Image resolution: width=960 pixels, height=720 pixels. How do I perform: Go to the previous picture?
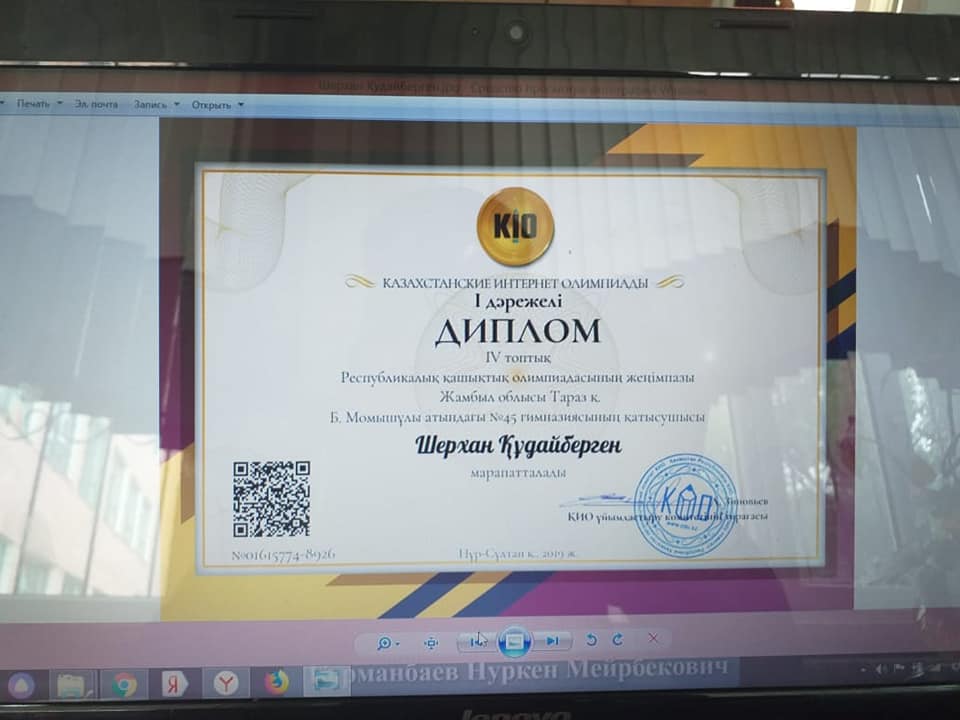[x=478, y=641]
